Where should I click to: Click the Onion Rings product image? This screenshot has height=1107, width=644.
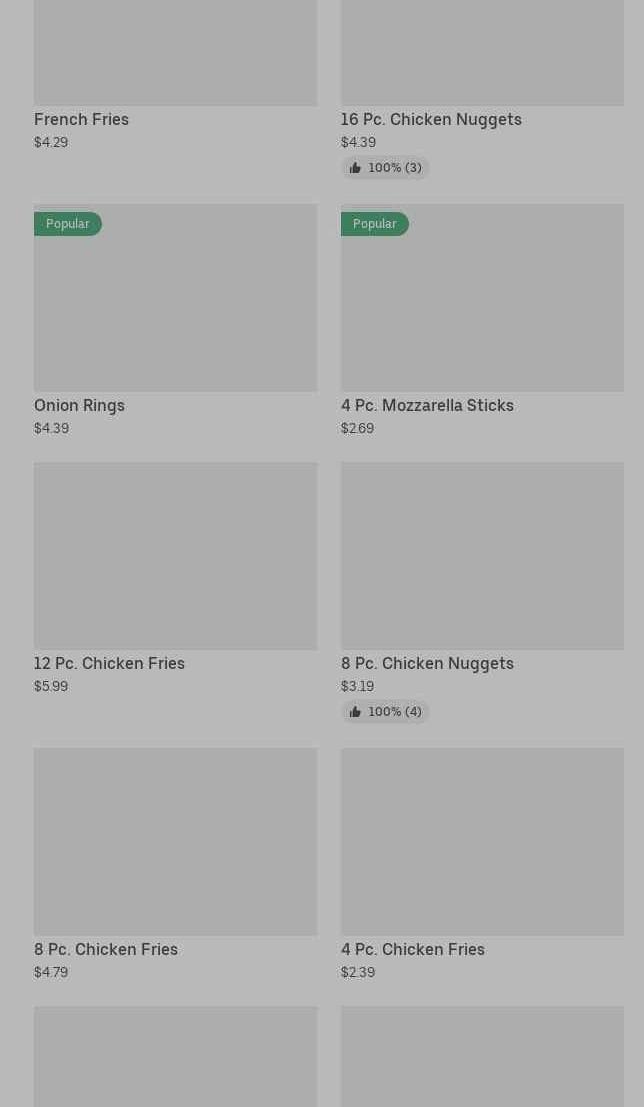pos(175,310)
